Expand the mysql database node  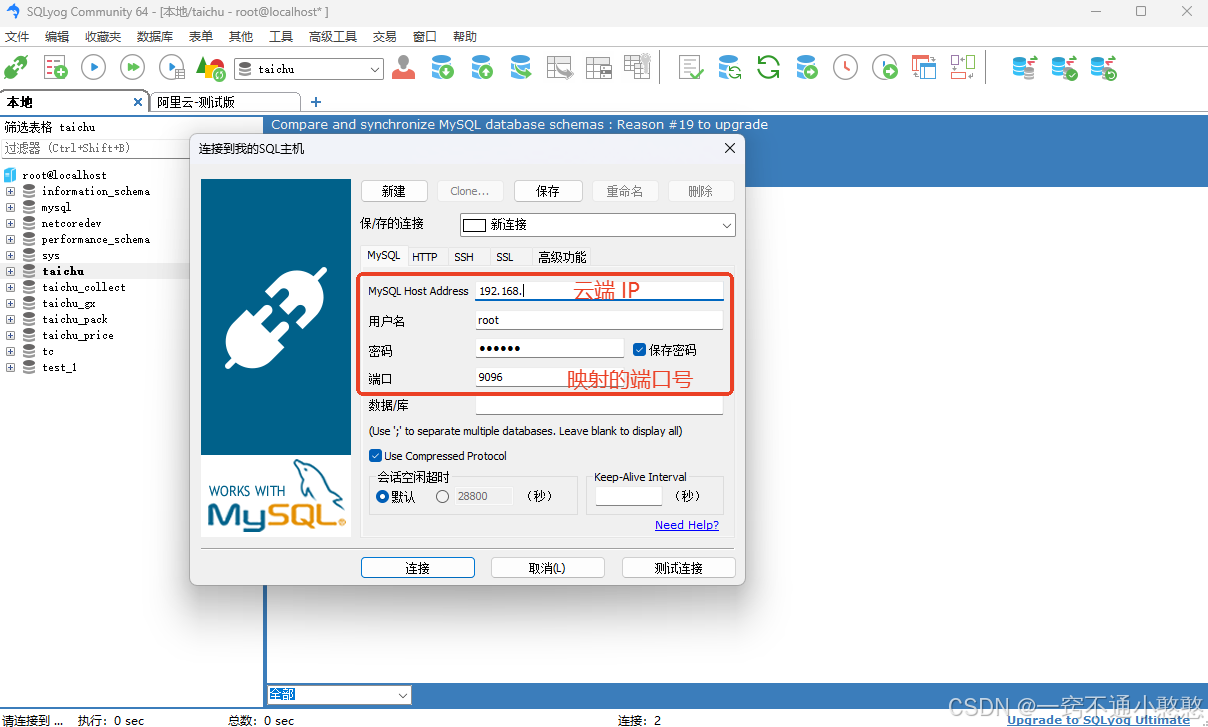tap(10, 207)
